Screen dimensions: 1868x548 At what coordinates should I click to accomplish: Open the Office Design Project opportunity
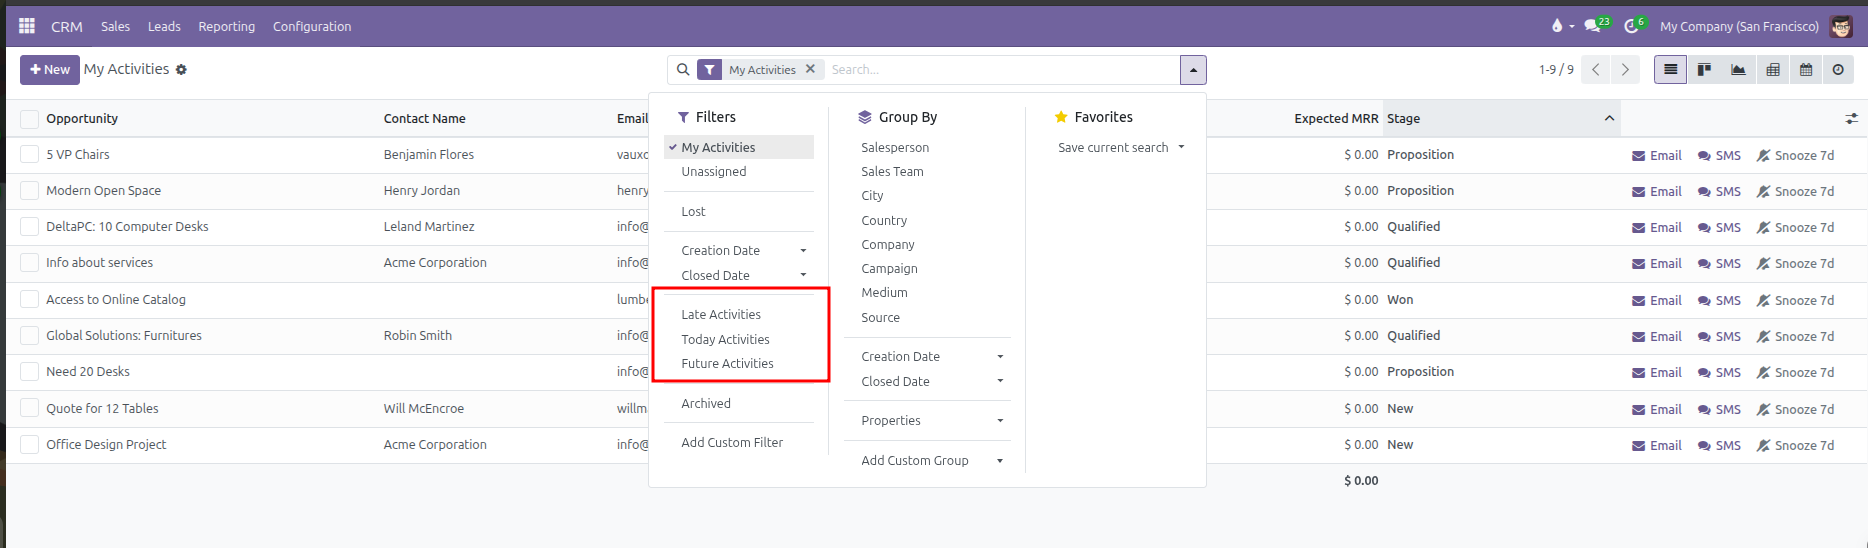pyautogui.click(x=106, y=445)
